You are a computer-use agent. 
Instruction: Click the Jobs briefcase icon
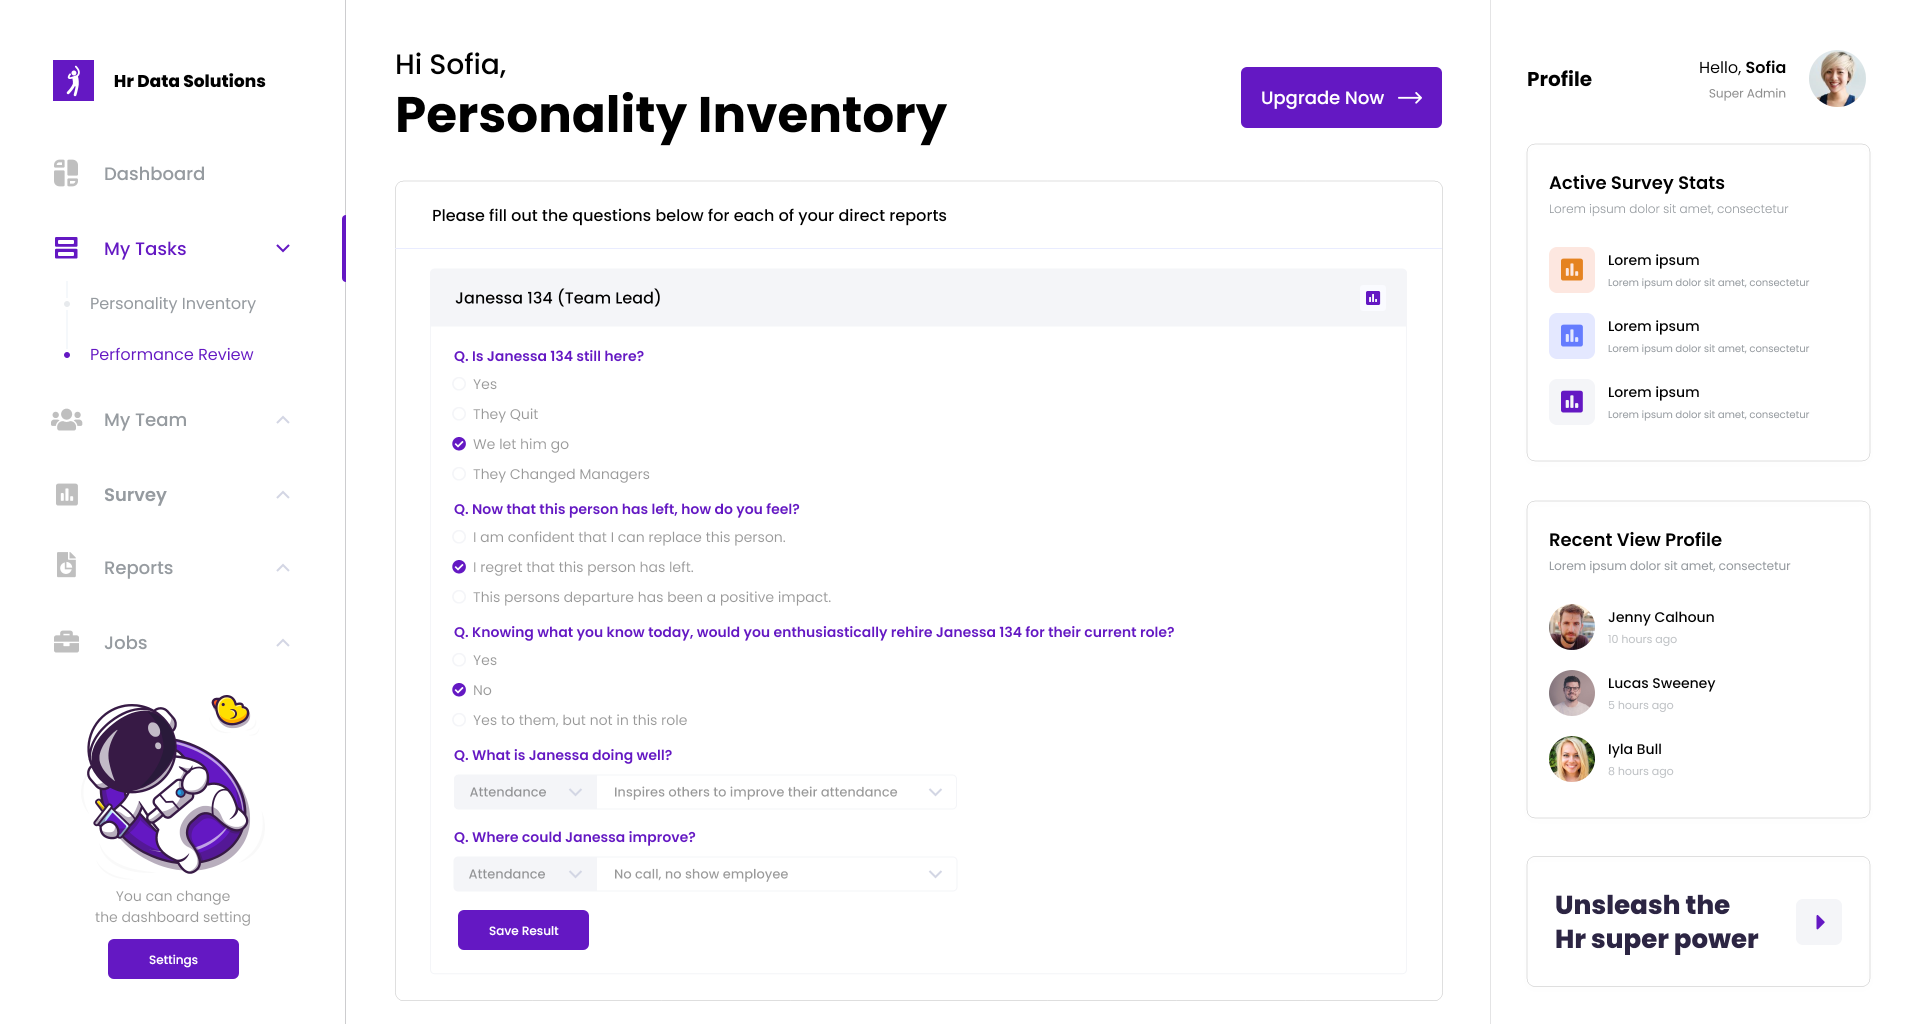pos(66,642)
